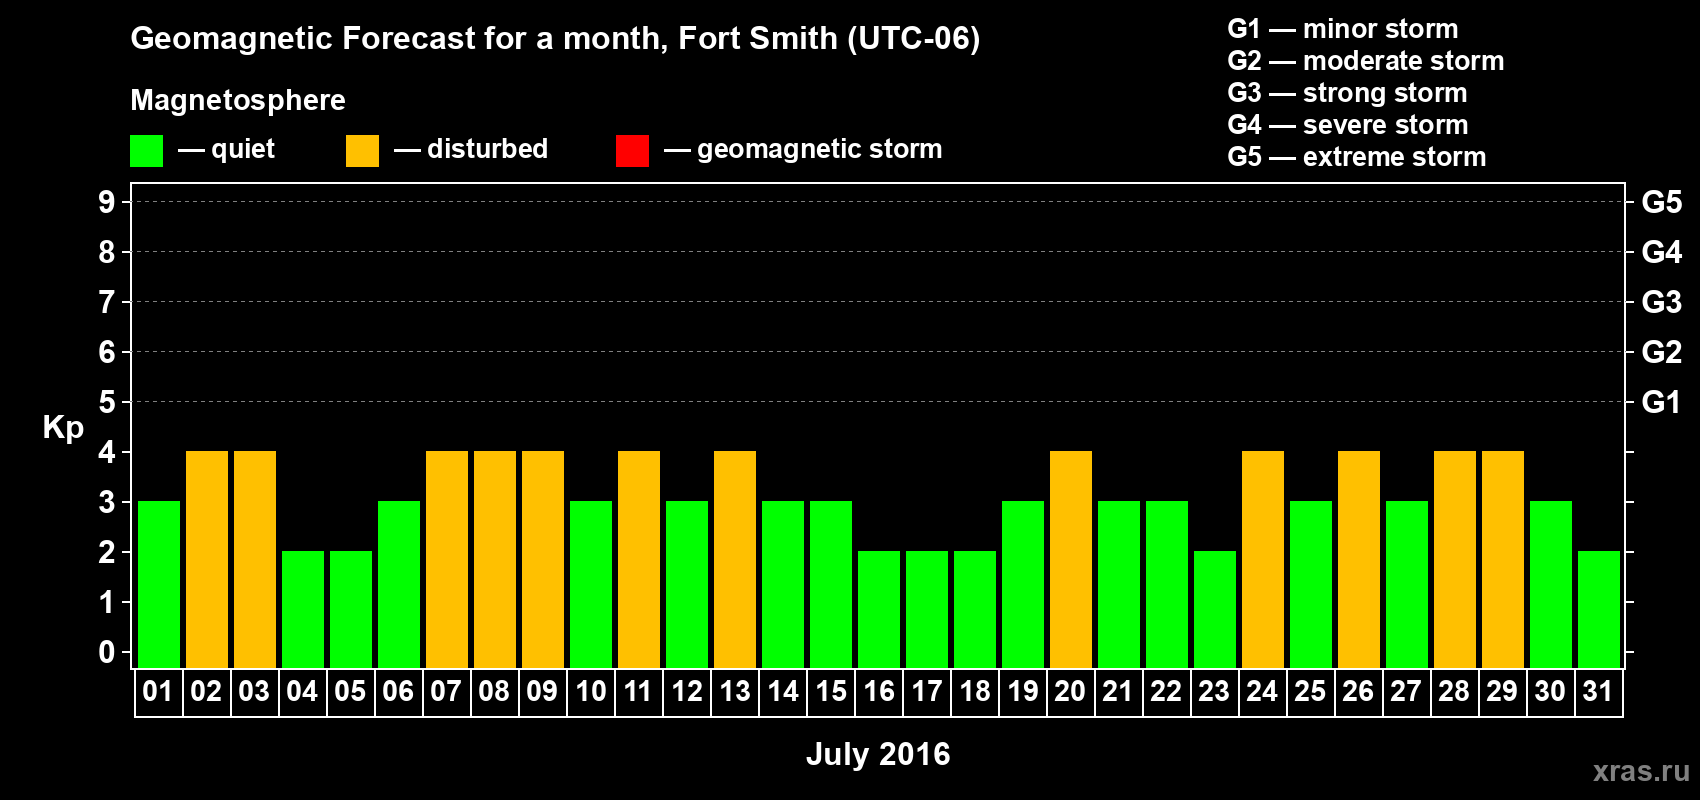Viewport: 1700px width, 800px height.
Task: Click the green bar for day 16
Action: coord(879,610)
